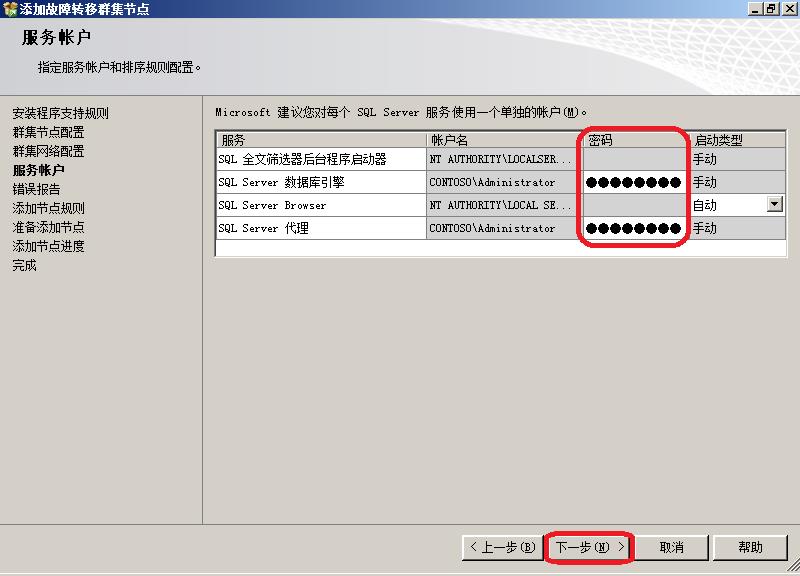
Task: Click the 密码 column header
Action: (x=635, y=140)
